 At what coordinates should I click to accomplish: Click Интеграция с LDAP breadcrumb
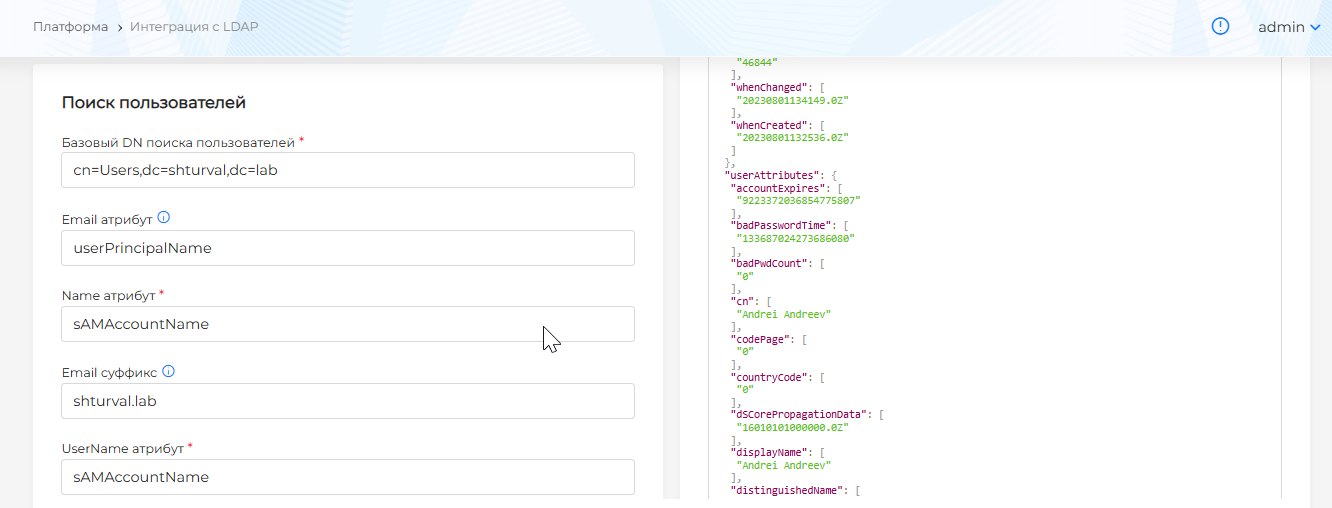[x=193, y=27]
